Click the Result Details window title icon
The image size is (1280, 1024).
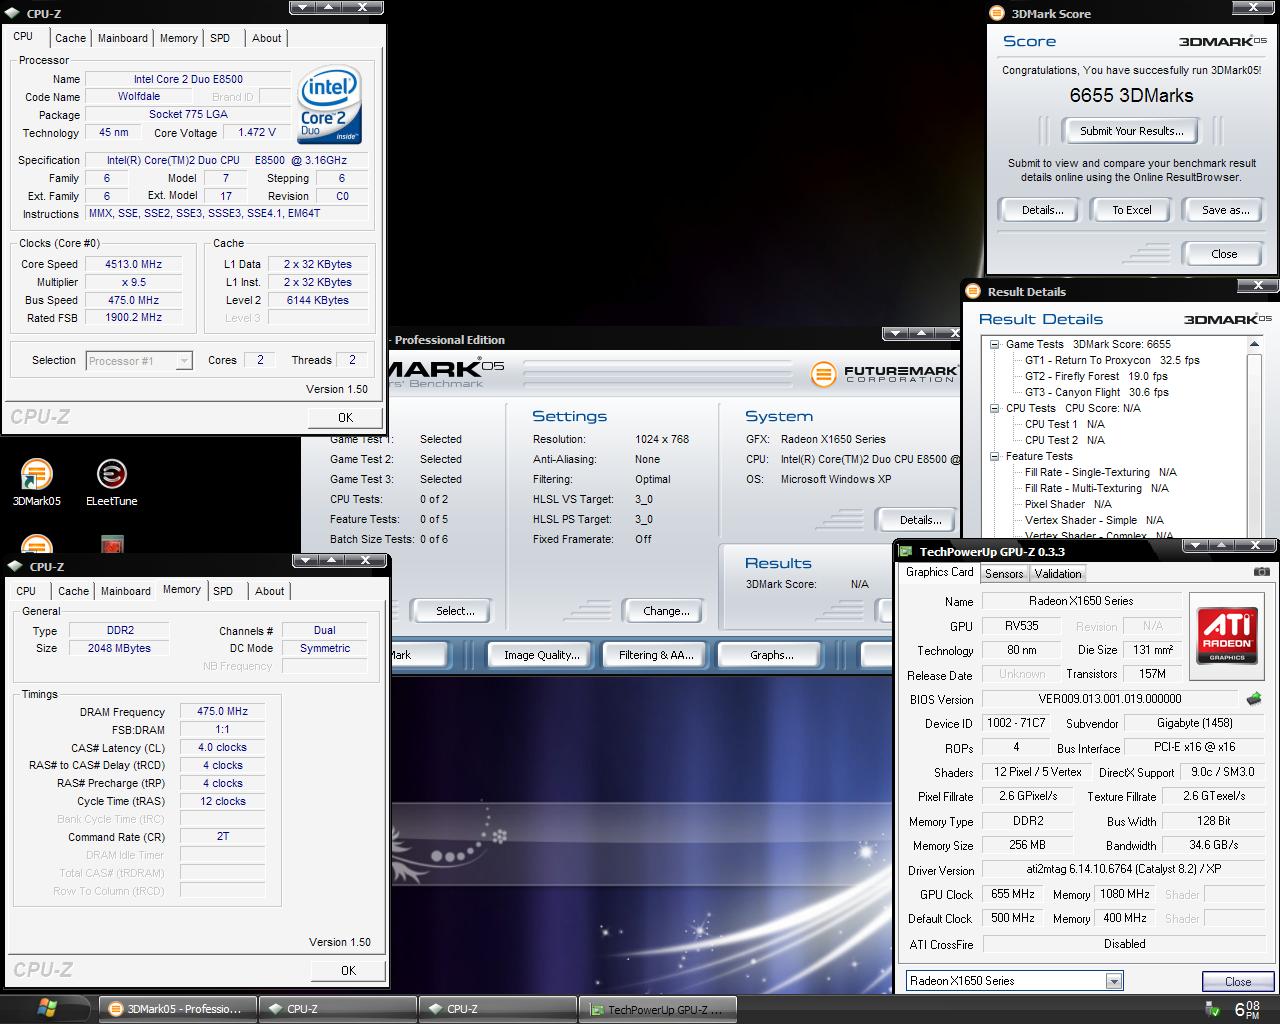[973, 291]
